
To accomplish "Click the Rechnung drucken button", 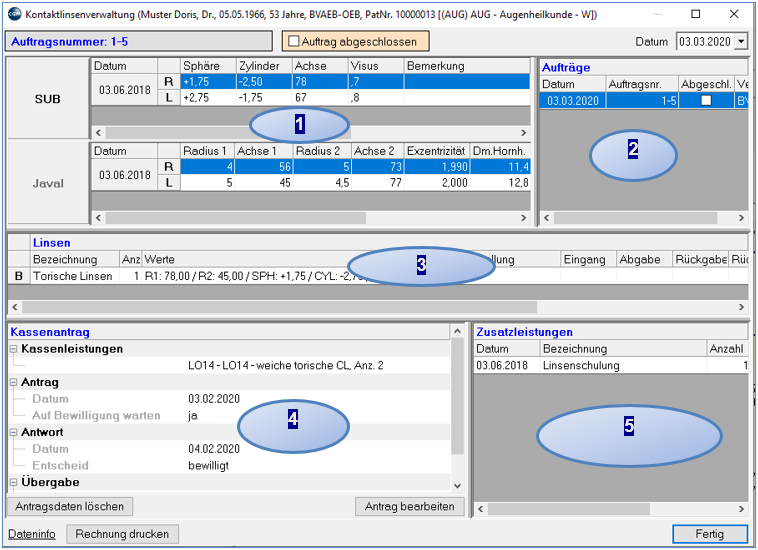I will [x=122, y=534].
